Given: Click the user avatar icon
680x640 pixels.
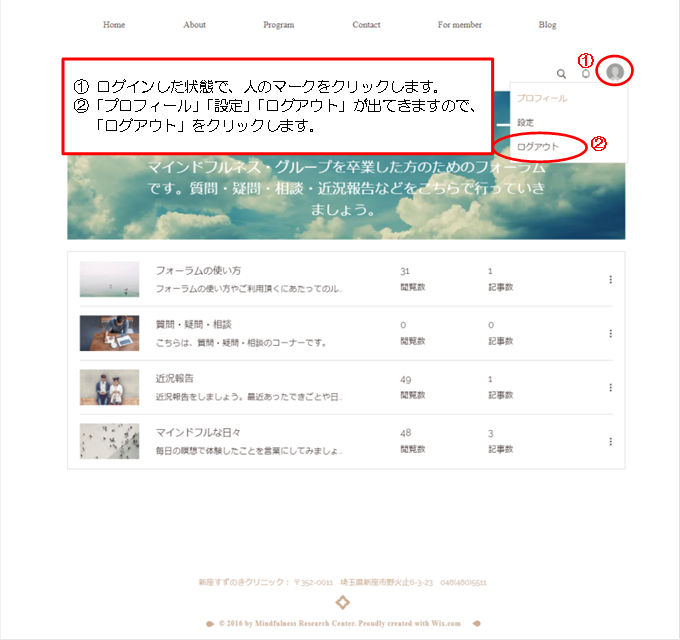Looking at the screenshot, I should coord(615,72).
